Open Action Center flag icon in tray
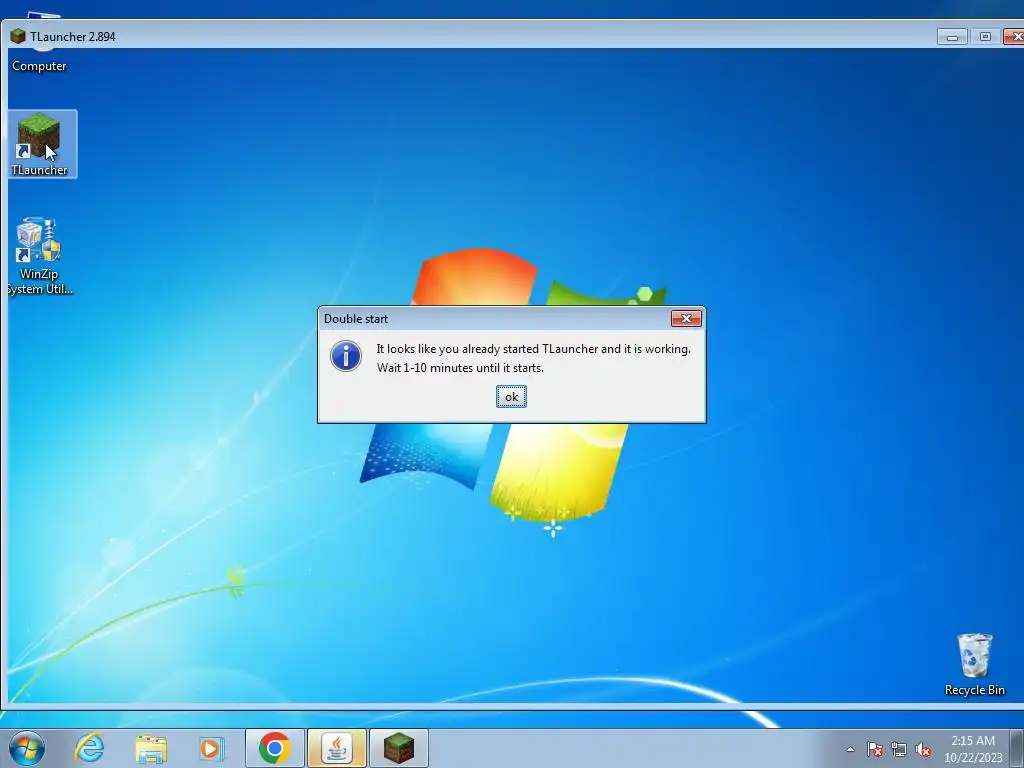 click(x=875, y=749)
